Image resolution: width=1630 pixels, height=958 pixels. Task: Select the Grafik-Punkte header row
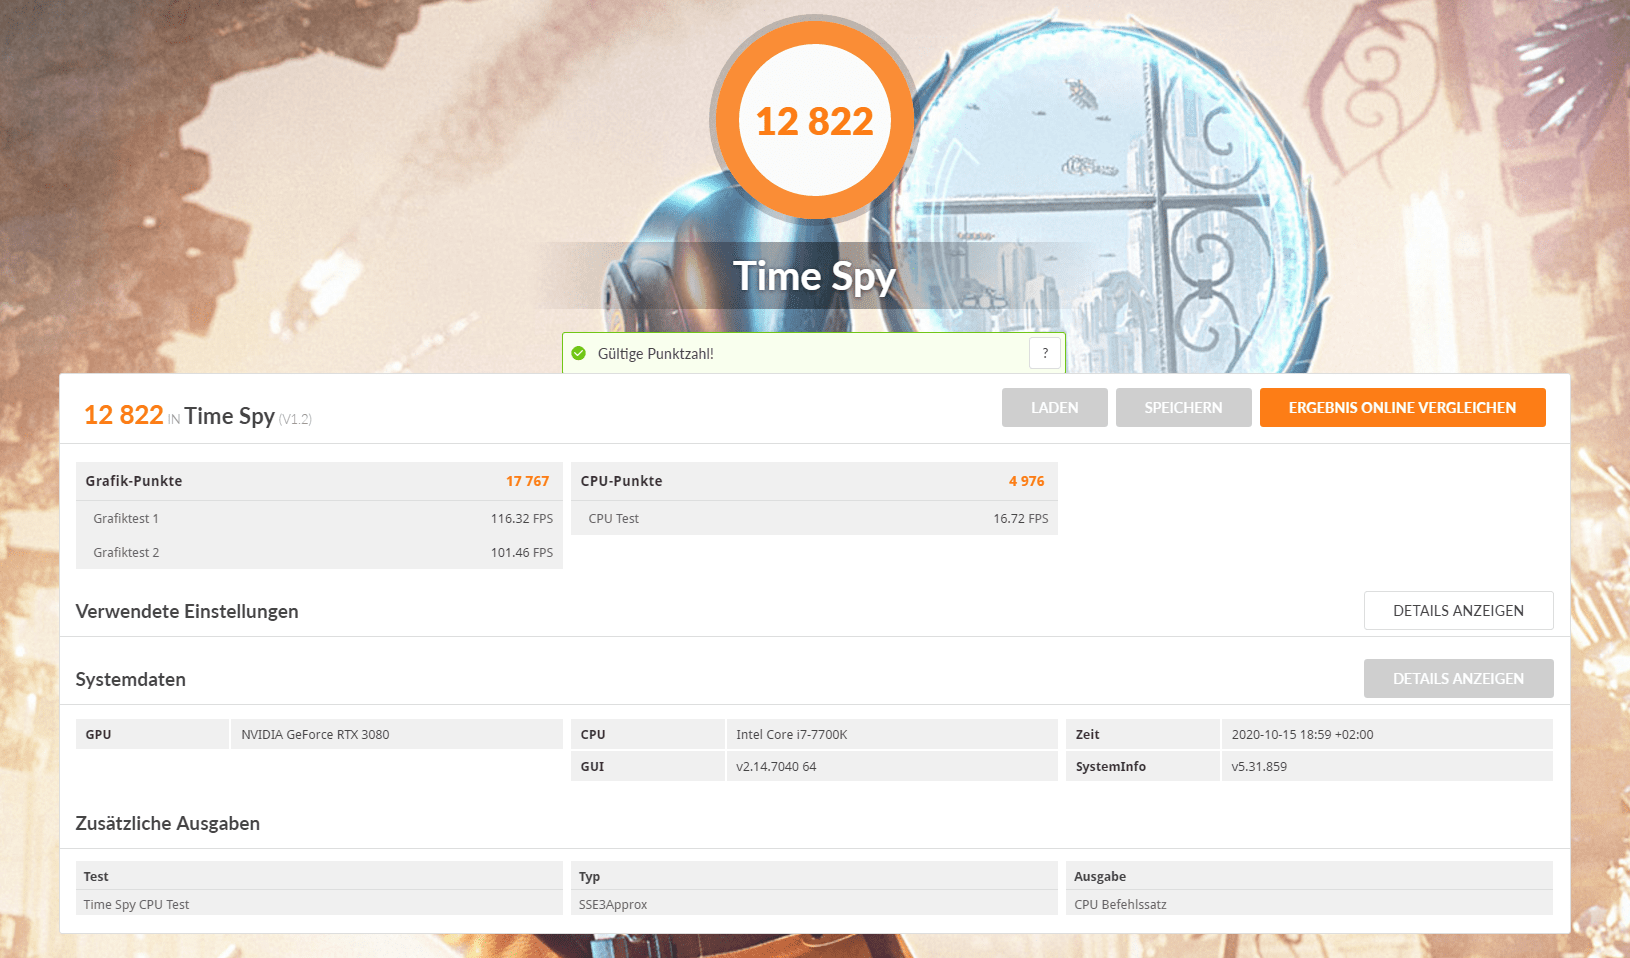[x=319, y=481]
